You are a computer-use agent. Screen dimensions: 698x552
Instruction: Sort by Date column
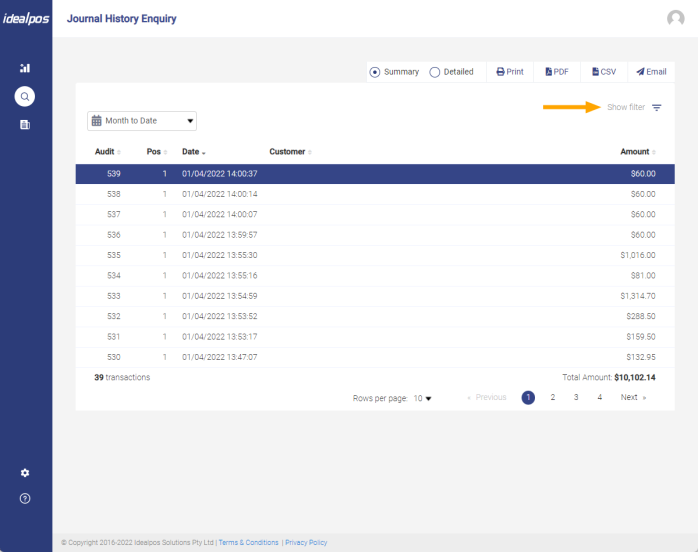[194, 152]
